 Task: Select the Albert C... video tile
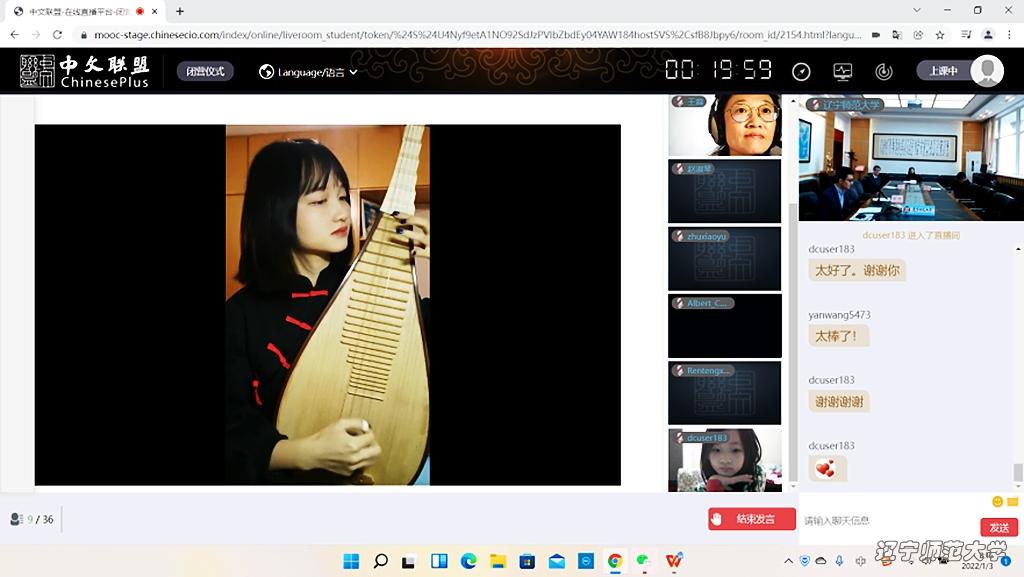724,326
